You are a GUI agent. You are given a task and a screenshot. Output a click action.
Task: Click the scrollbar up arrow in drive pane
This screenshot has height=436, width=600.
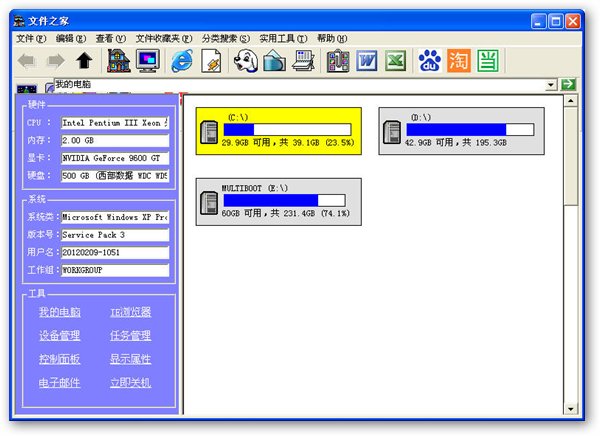(x=571, y=101)
